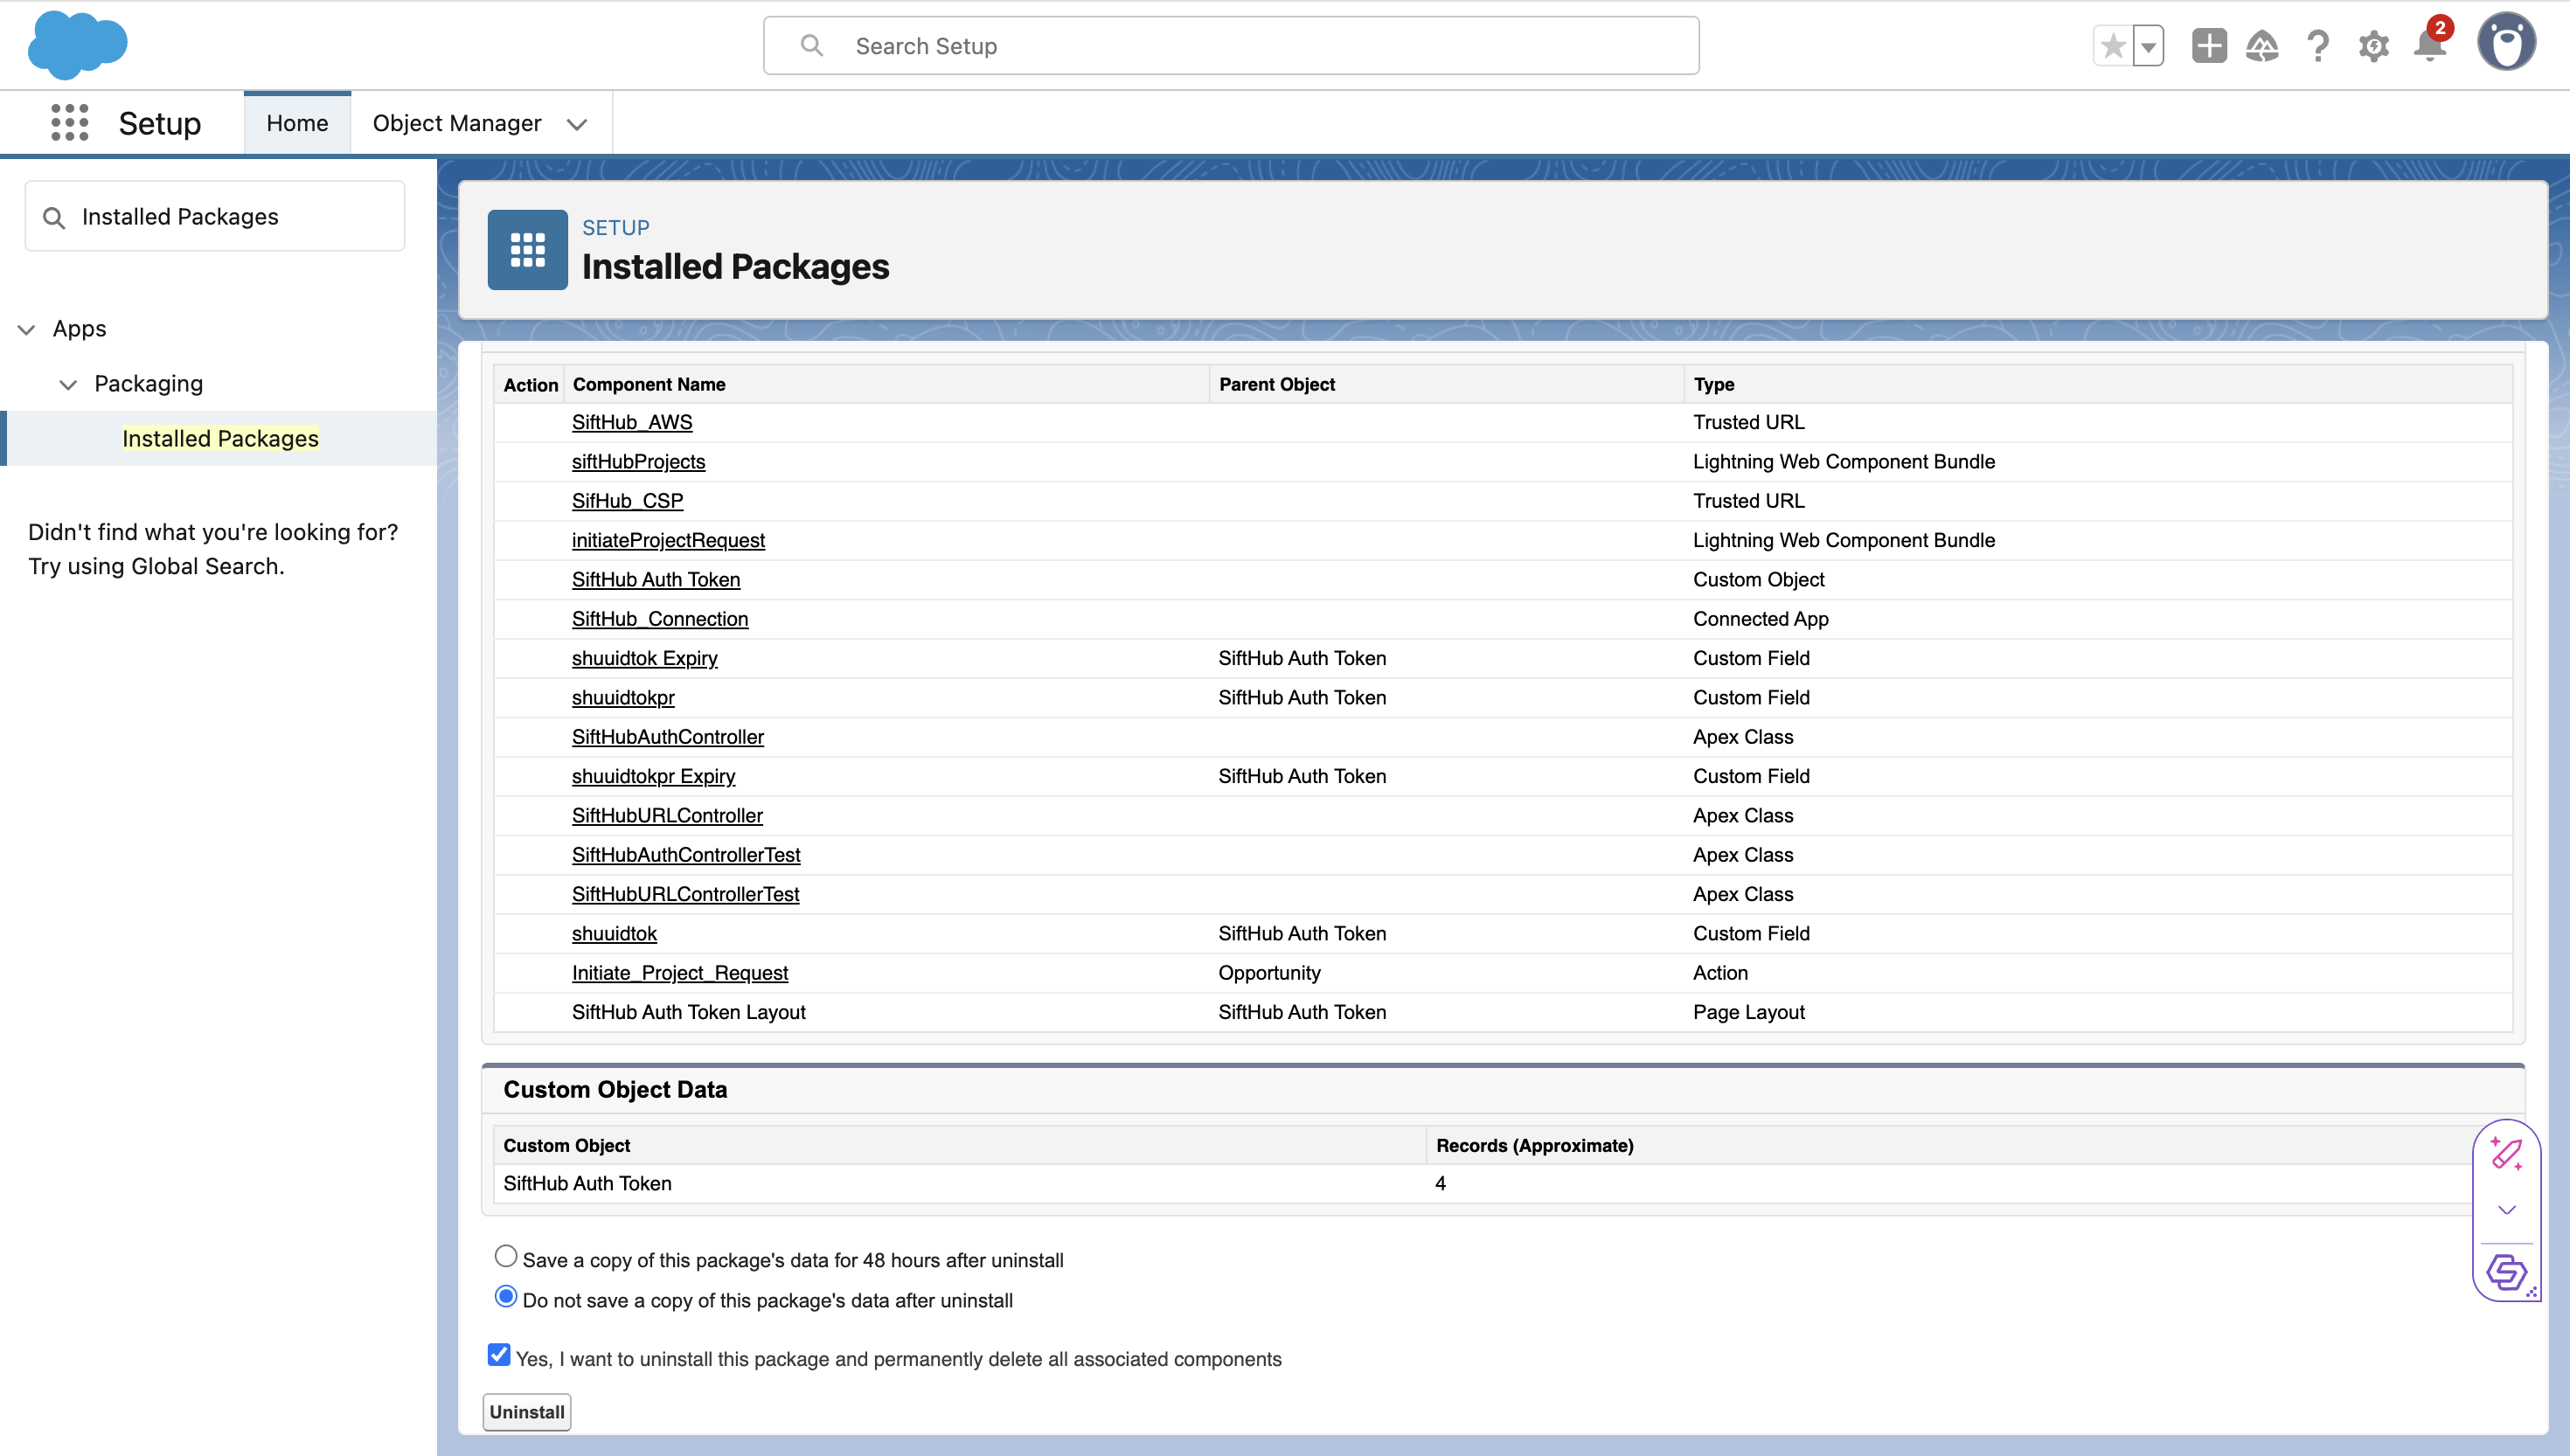
Task: Open the SiftHubAuthController component link
Action: click(667, 737)
